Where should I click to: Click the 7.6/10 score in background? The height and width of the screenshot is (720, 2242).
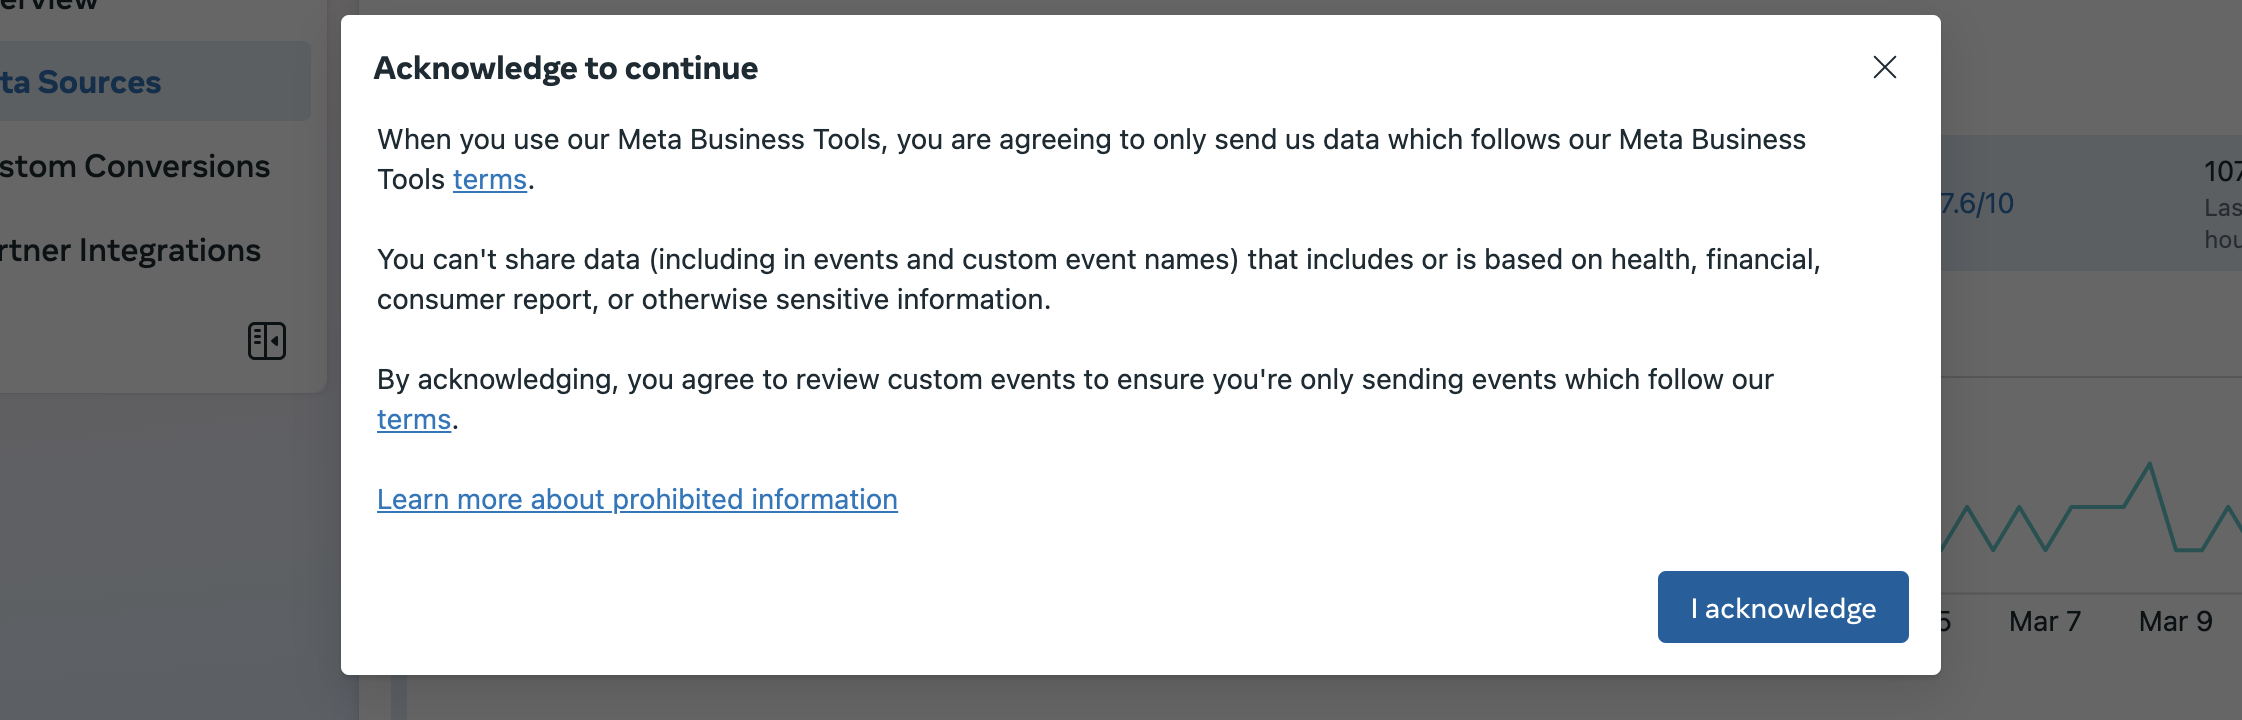(1977, 204)
